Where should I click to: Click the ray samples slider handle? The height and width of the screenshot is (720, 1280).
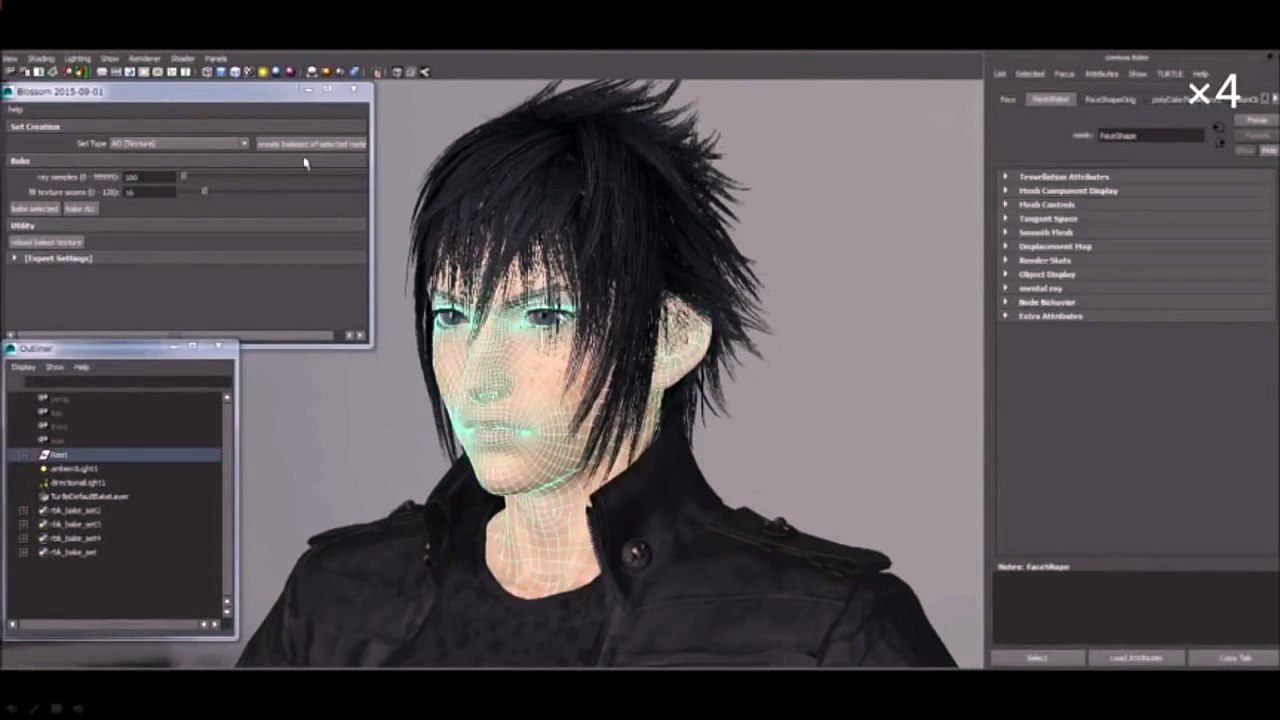(183, 177)
